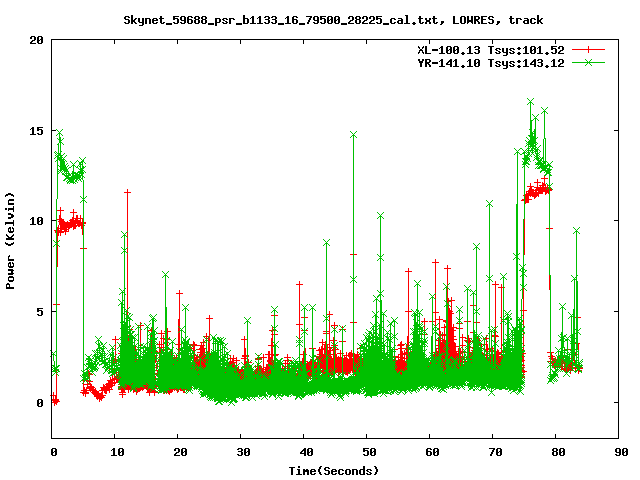
Task: Click the green YR legend line sample
Action: point(588,62)
